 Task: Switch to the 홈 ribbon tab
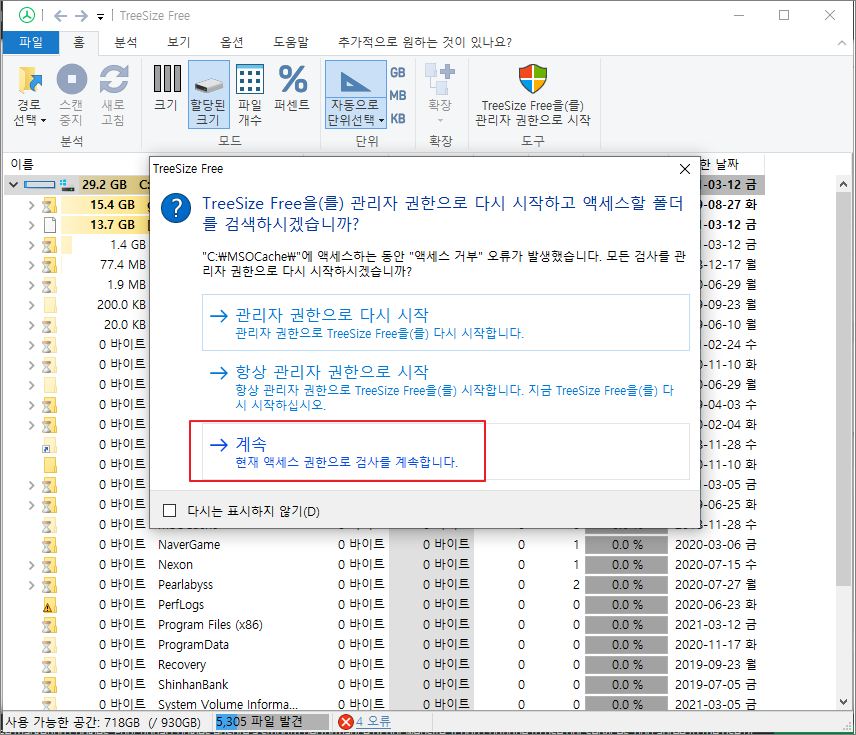79,42
